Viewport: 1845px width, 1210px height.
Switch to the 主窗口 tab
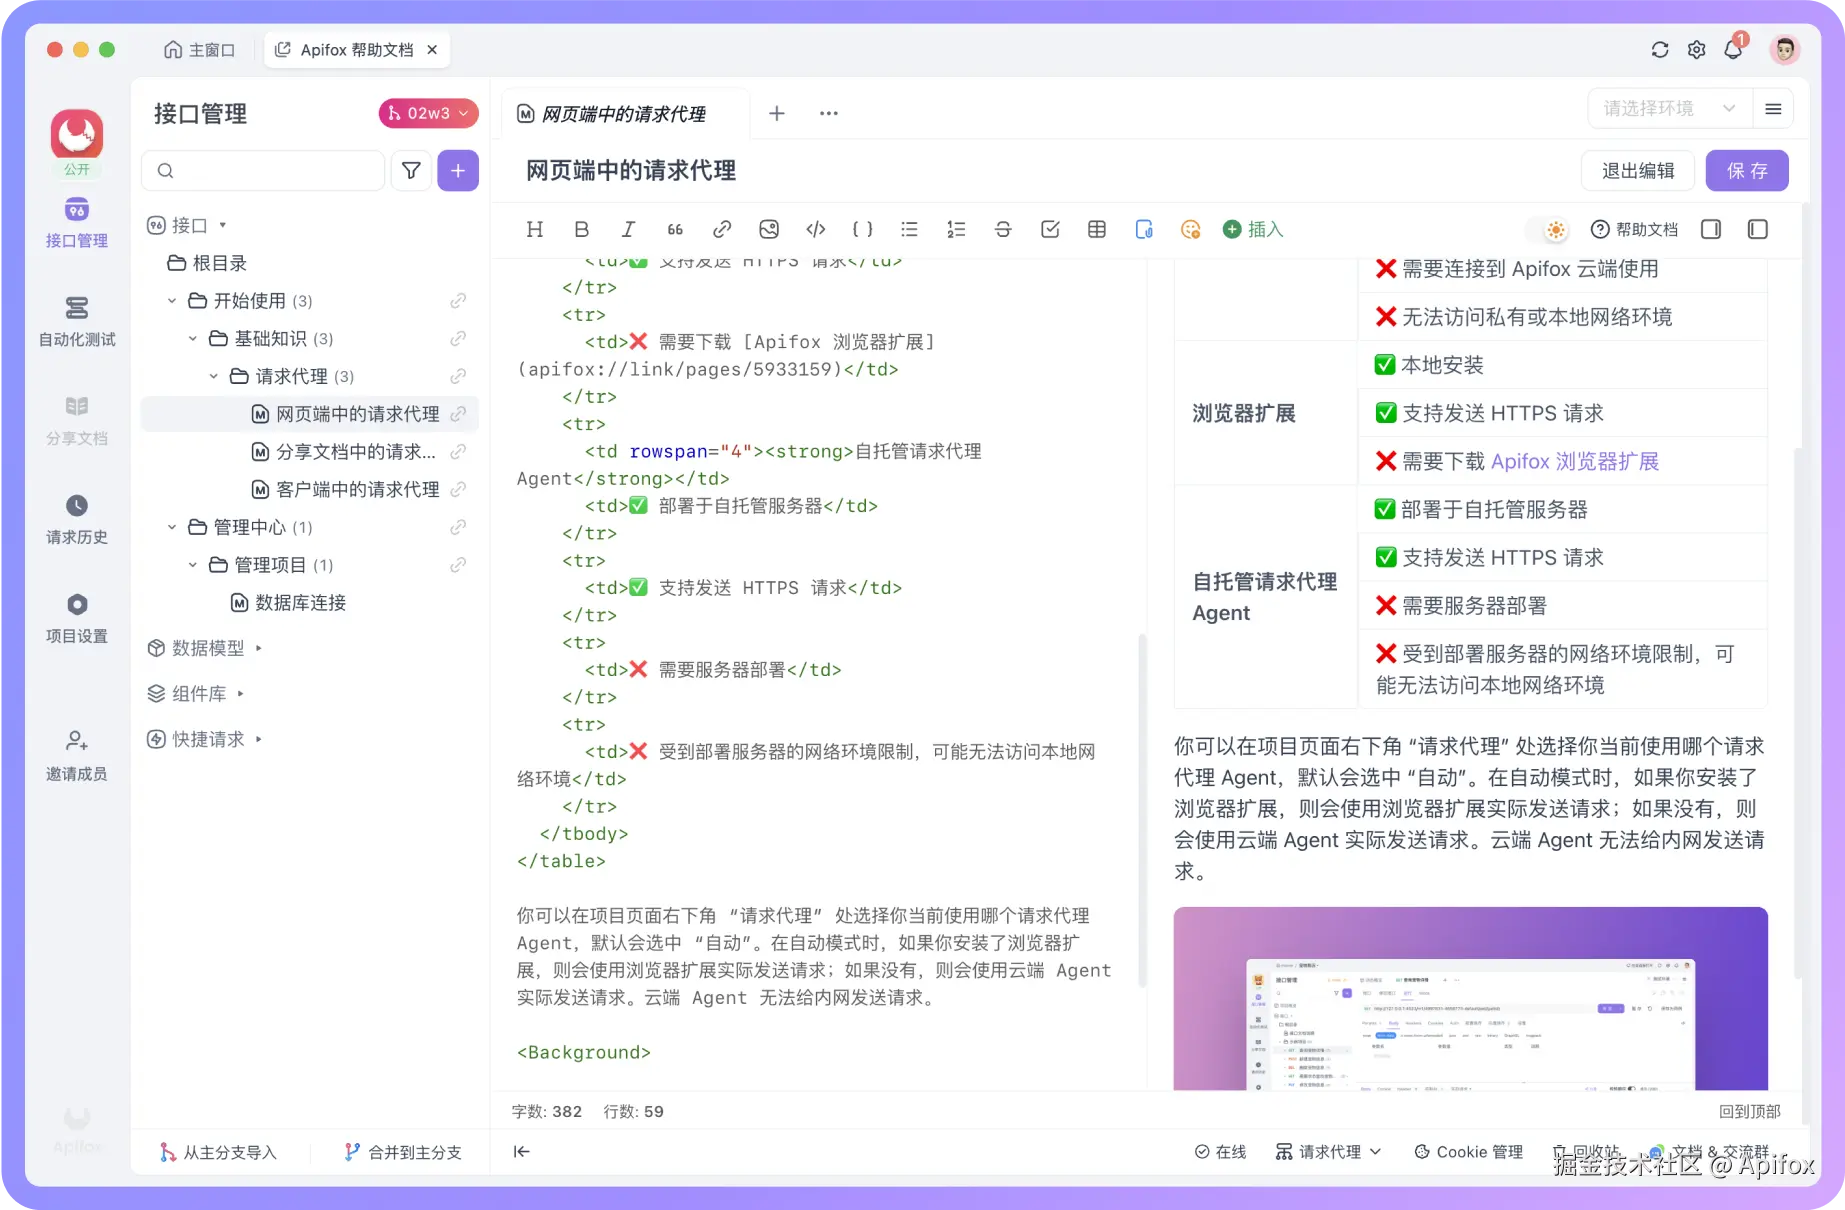pos(199,49)
